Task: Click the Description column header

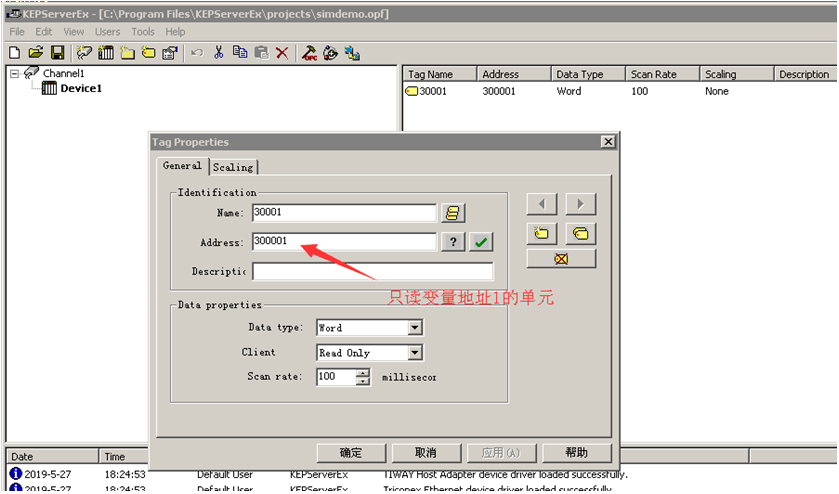Action: click(805, 74)
